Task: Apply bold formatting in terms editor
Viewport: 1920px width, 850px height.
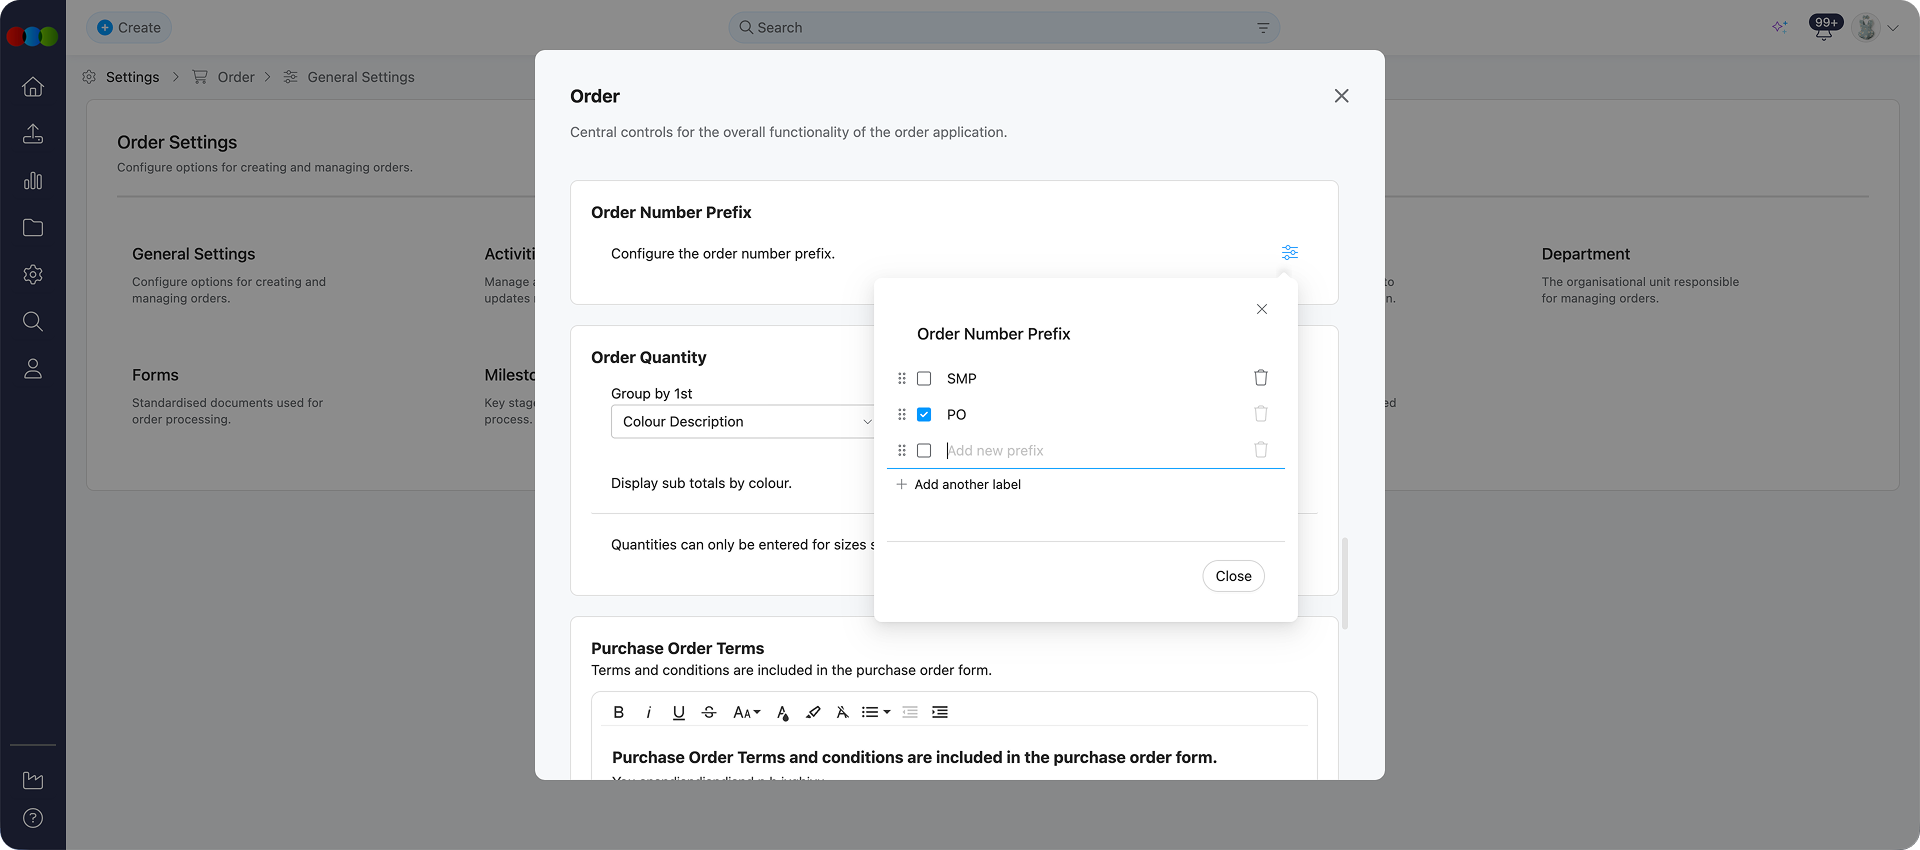Action: 618,712
